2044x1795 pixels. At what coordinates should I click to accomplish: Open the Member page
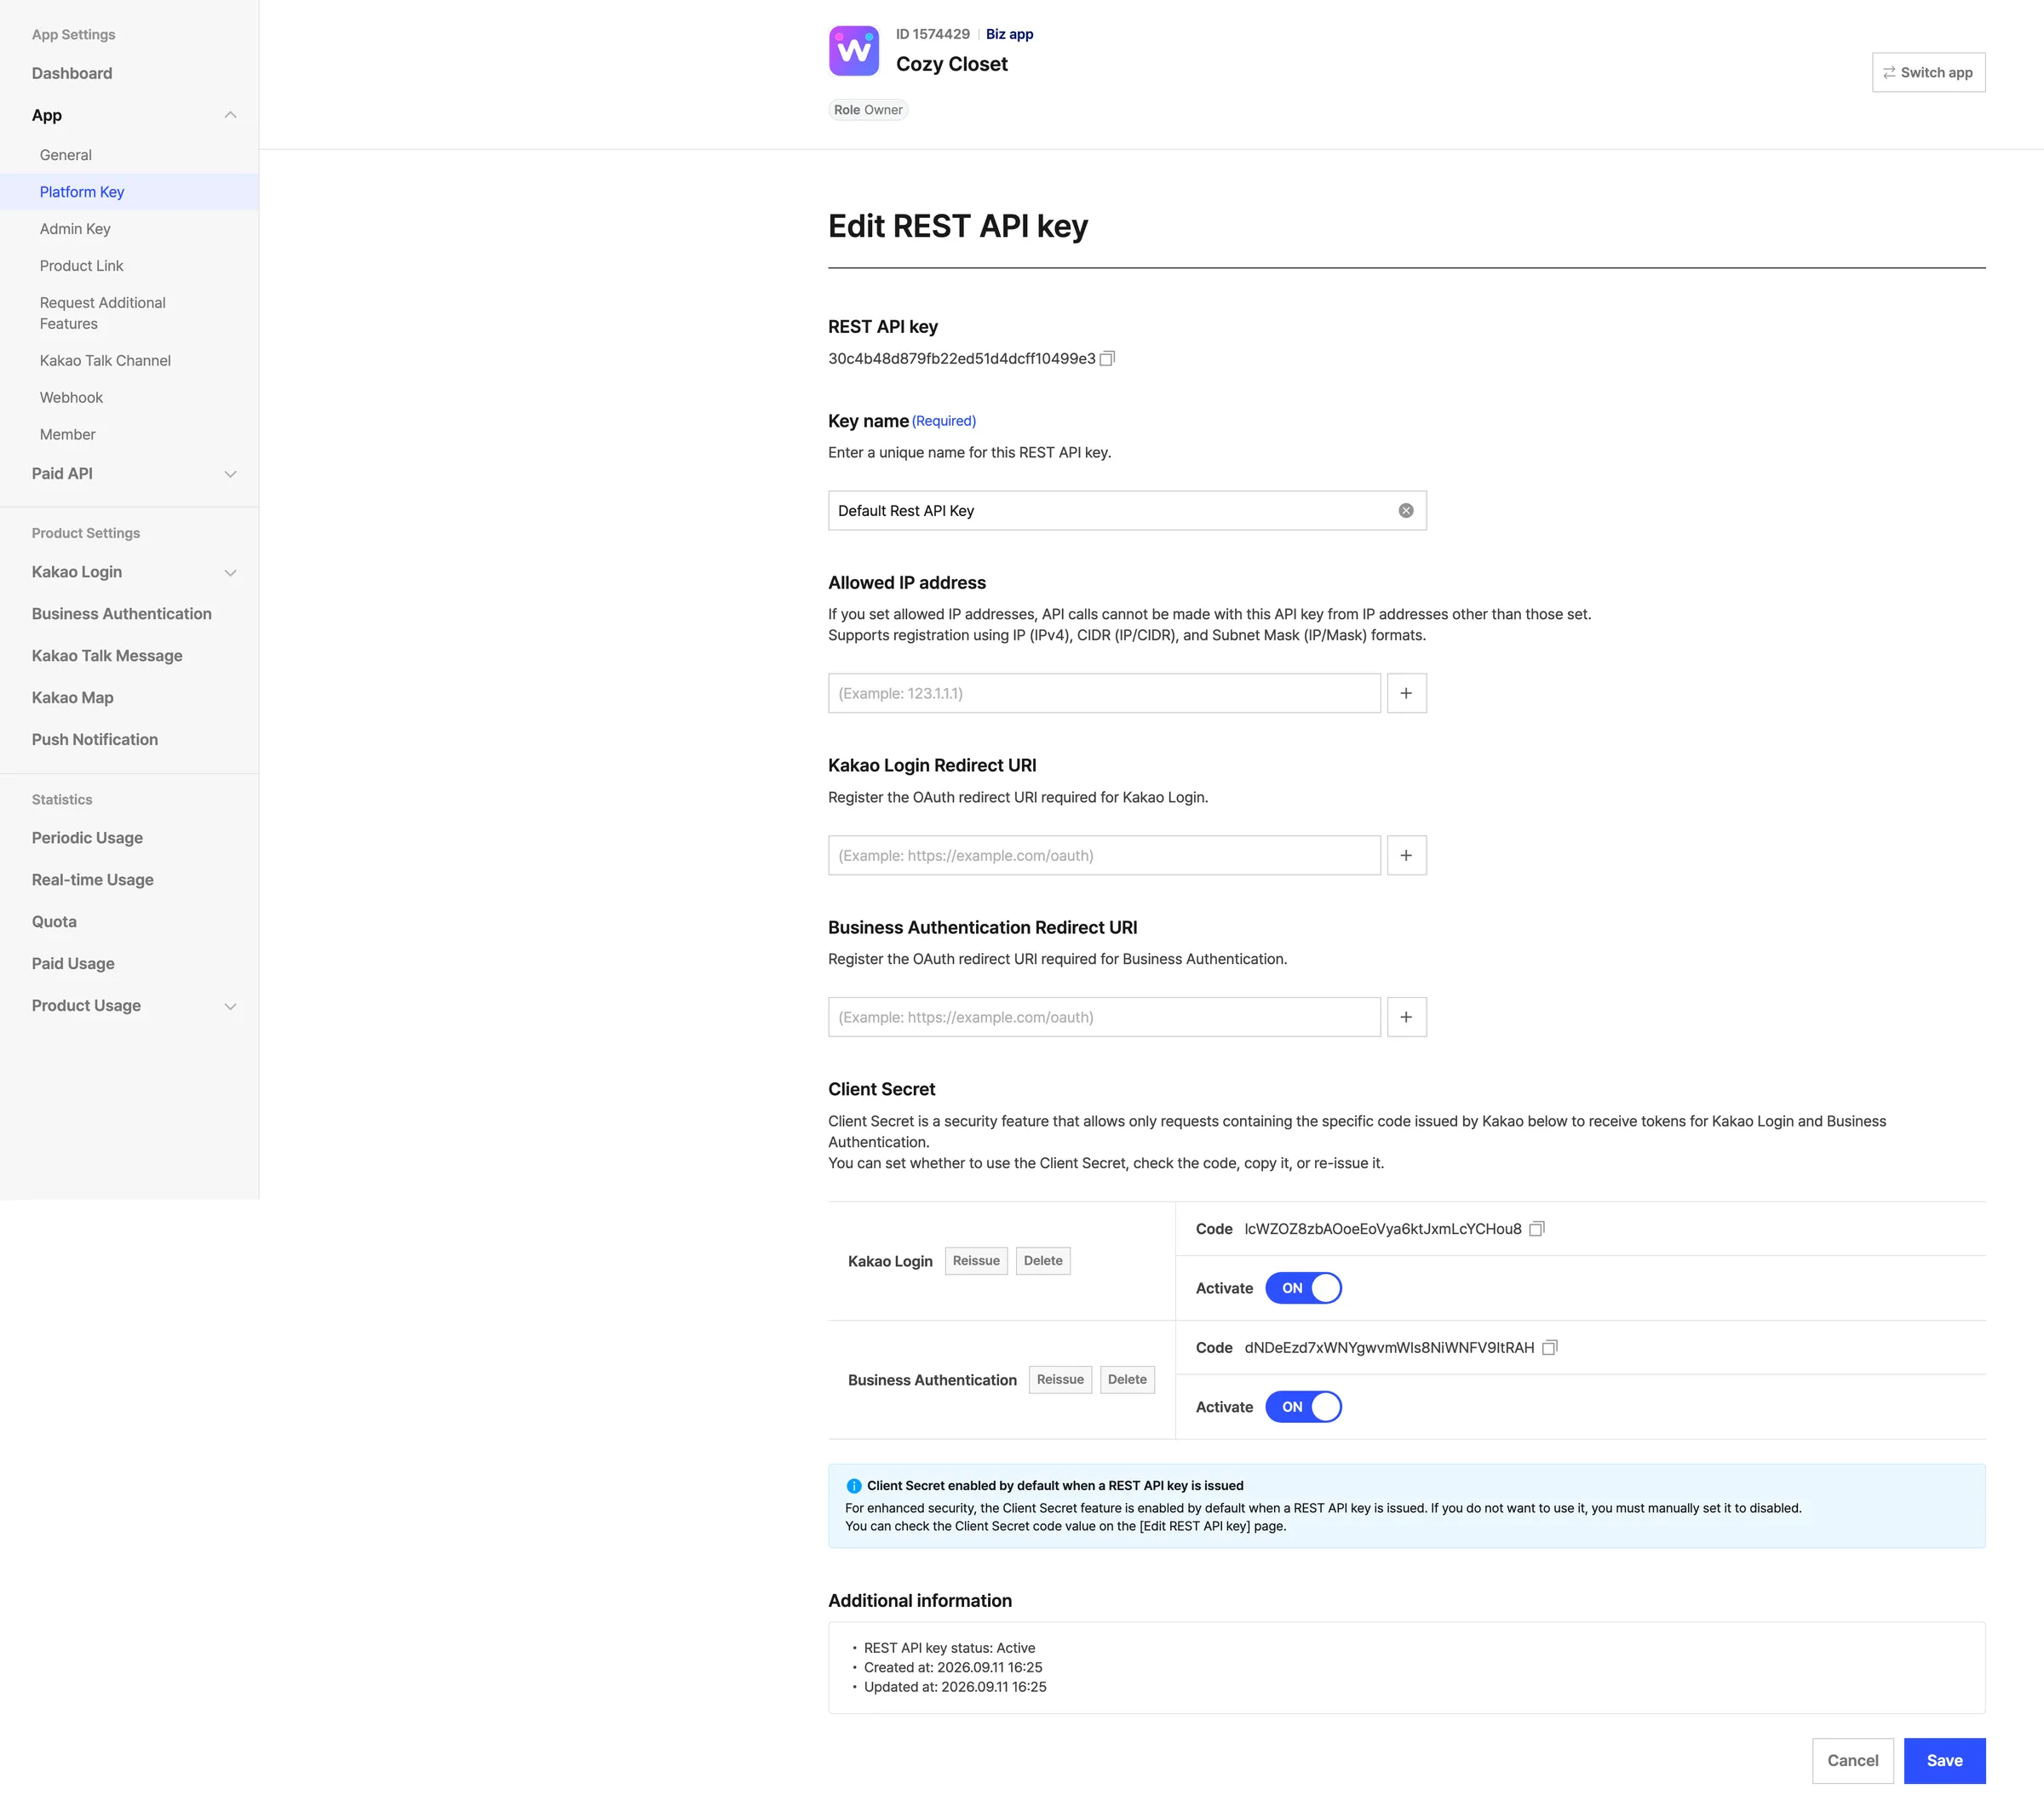tap(68, 435)
